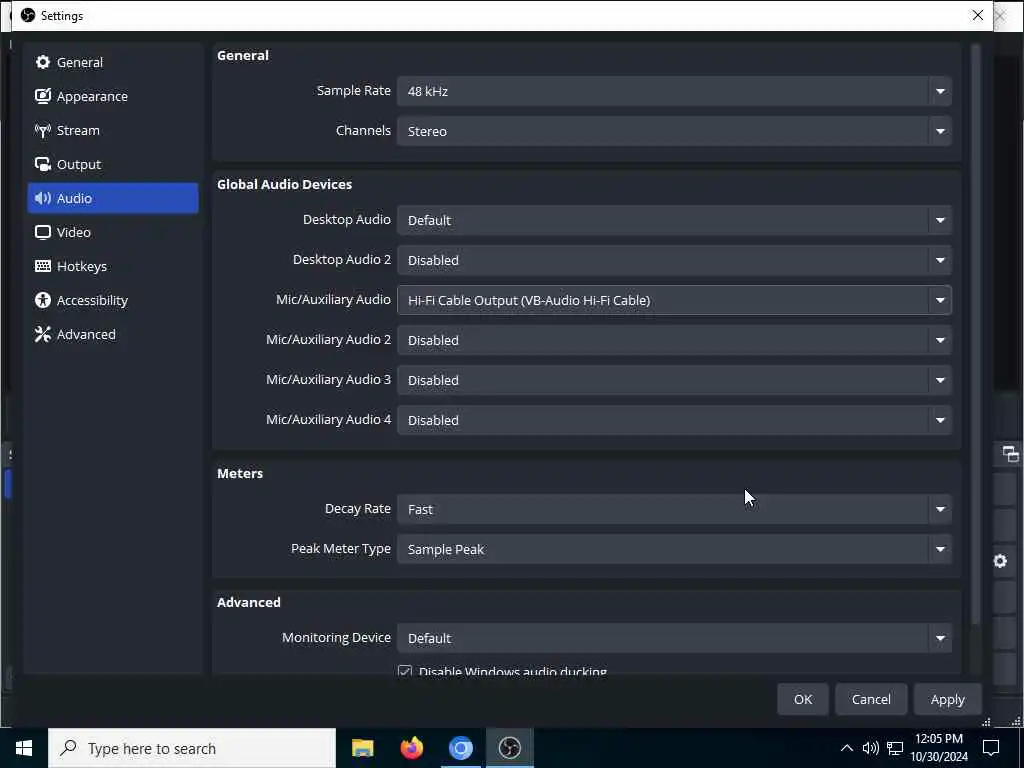Click the system volume tray icon
The width and height of the screenshot is (1024, 768).
pos(870,748)
